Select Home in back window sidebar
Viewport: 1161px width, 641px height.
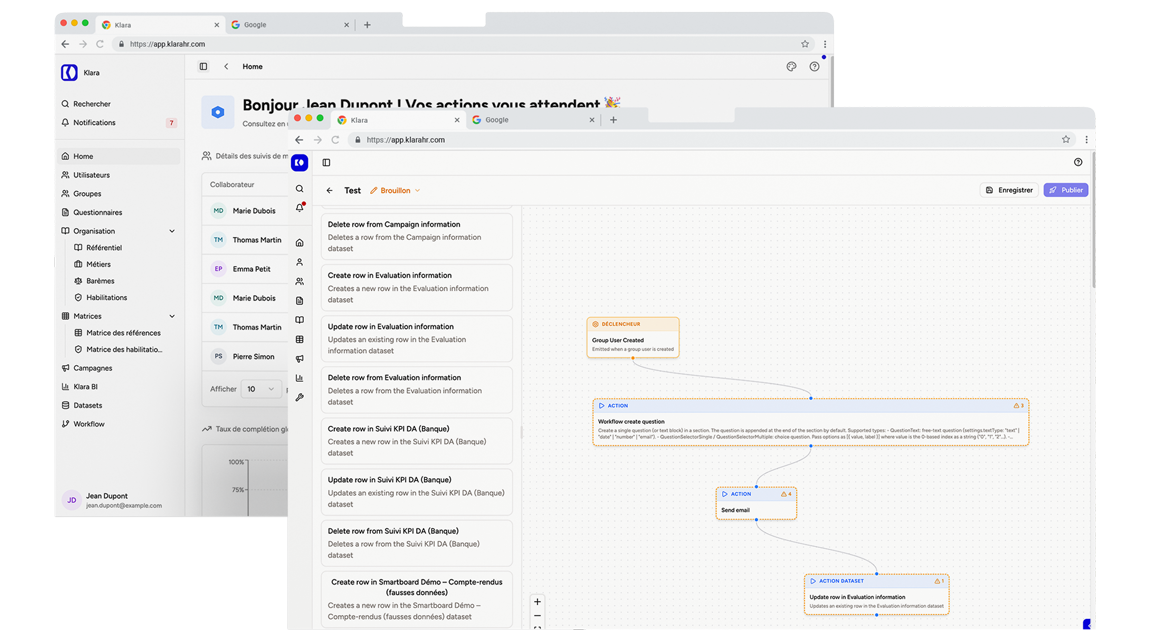[x=118, y=156]
